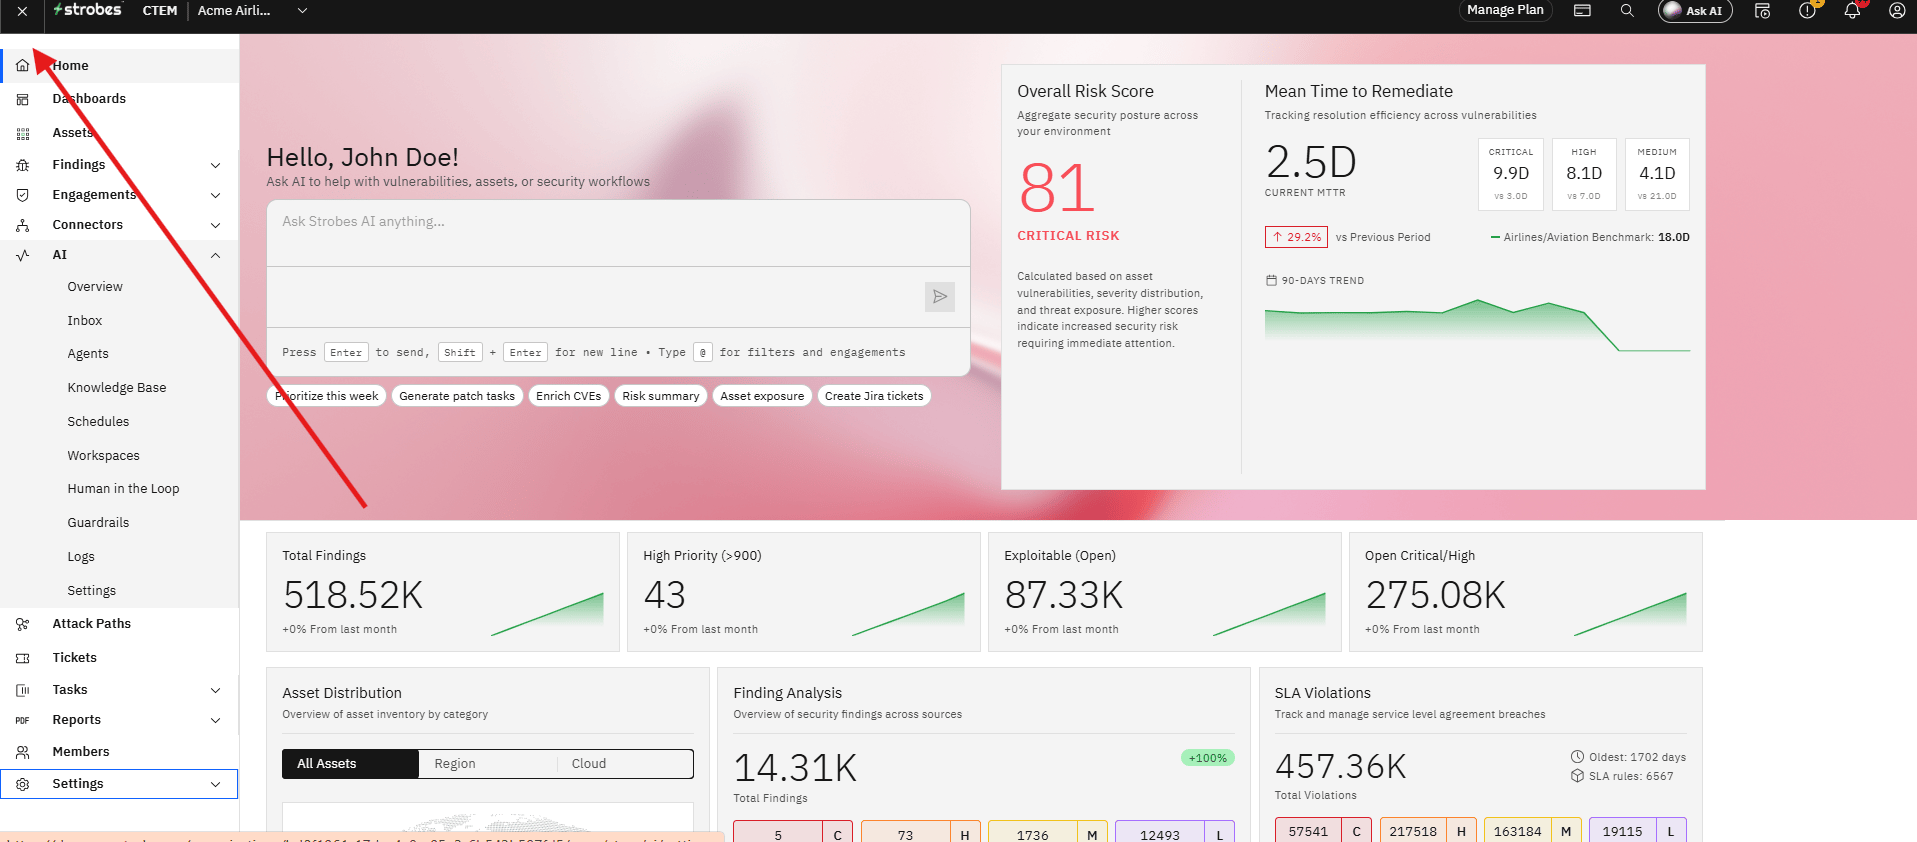Viewport: 1917px width, 842px height.
Task: Open the user profile icon
Action: (1897, 11)
